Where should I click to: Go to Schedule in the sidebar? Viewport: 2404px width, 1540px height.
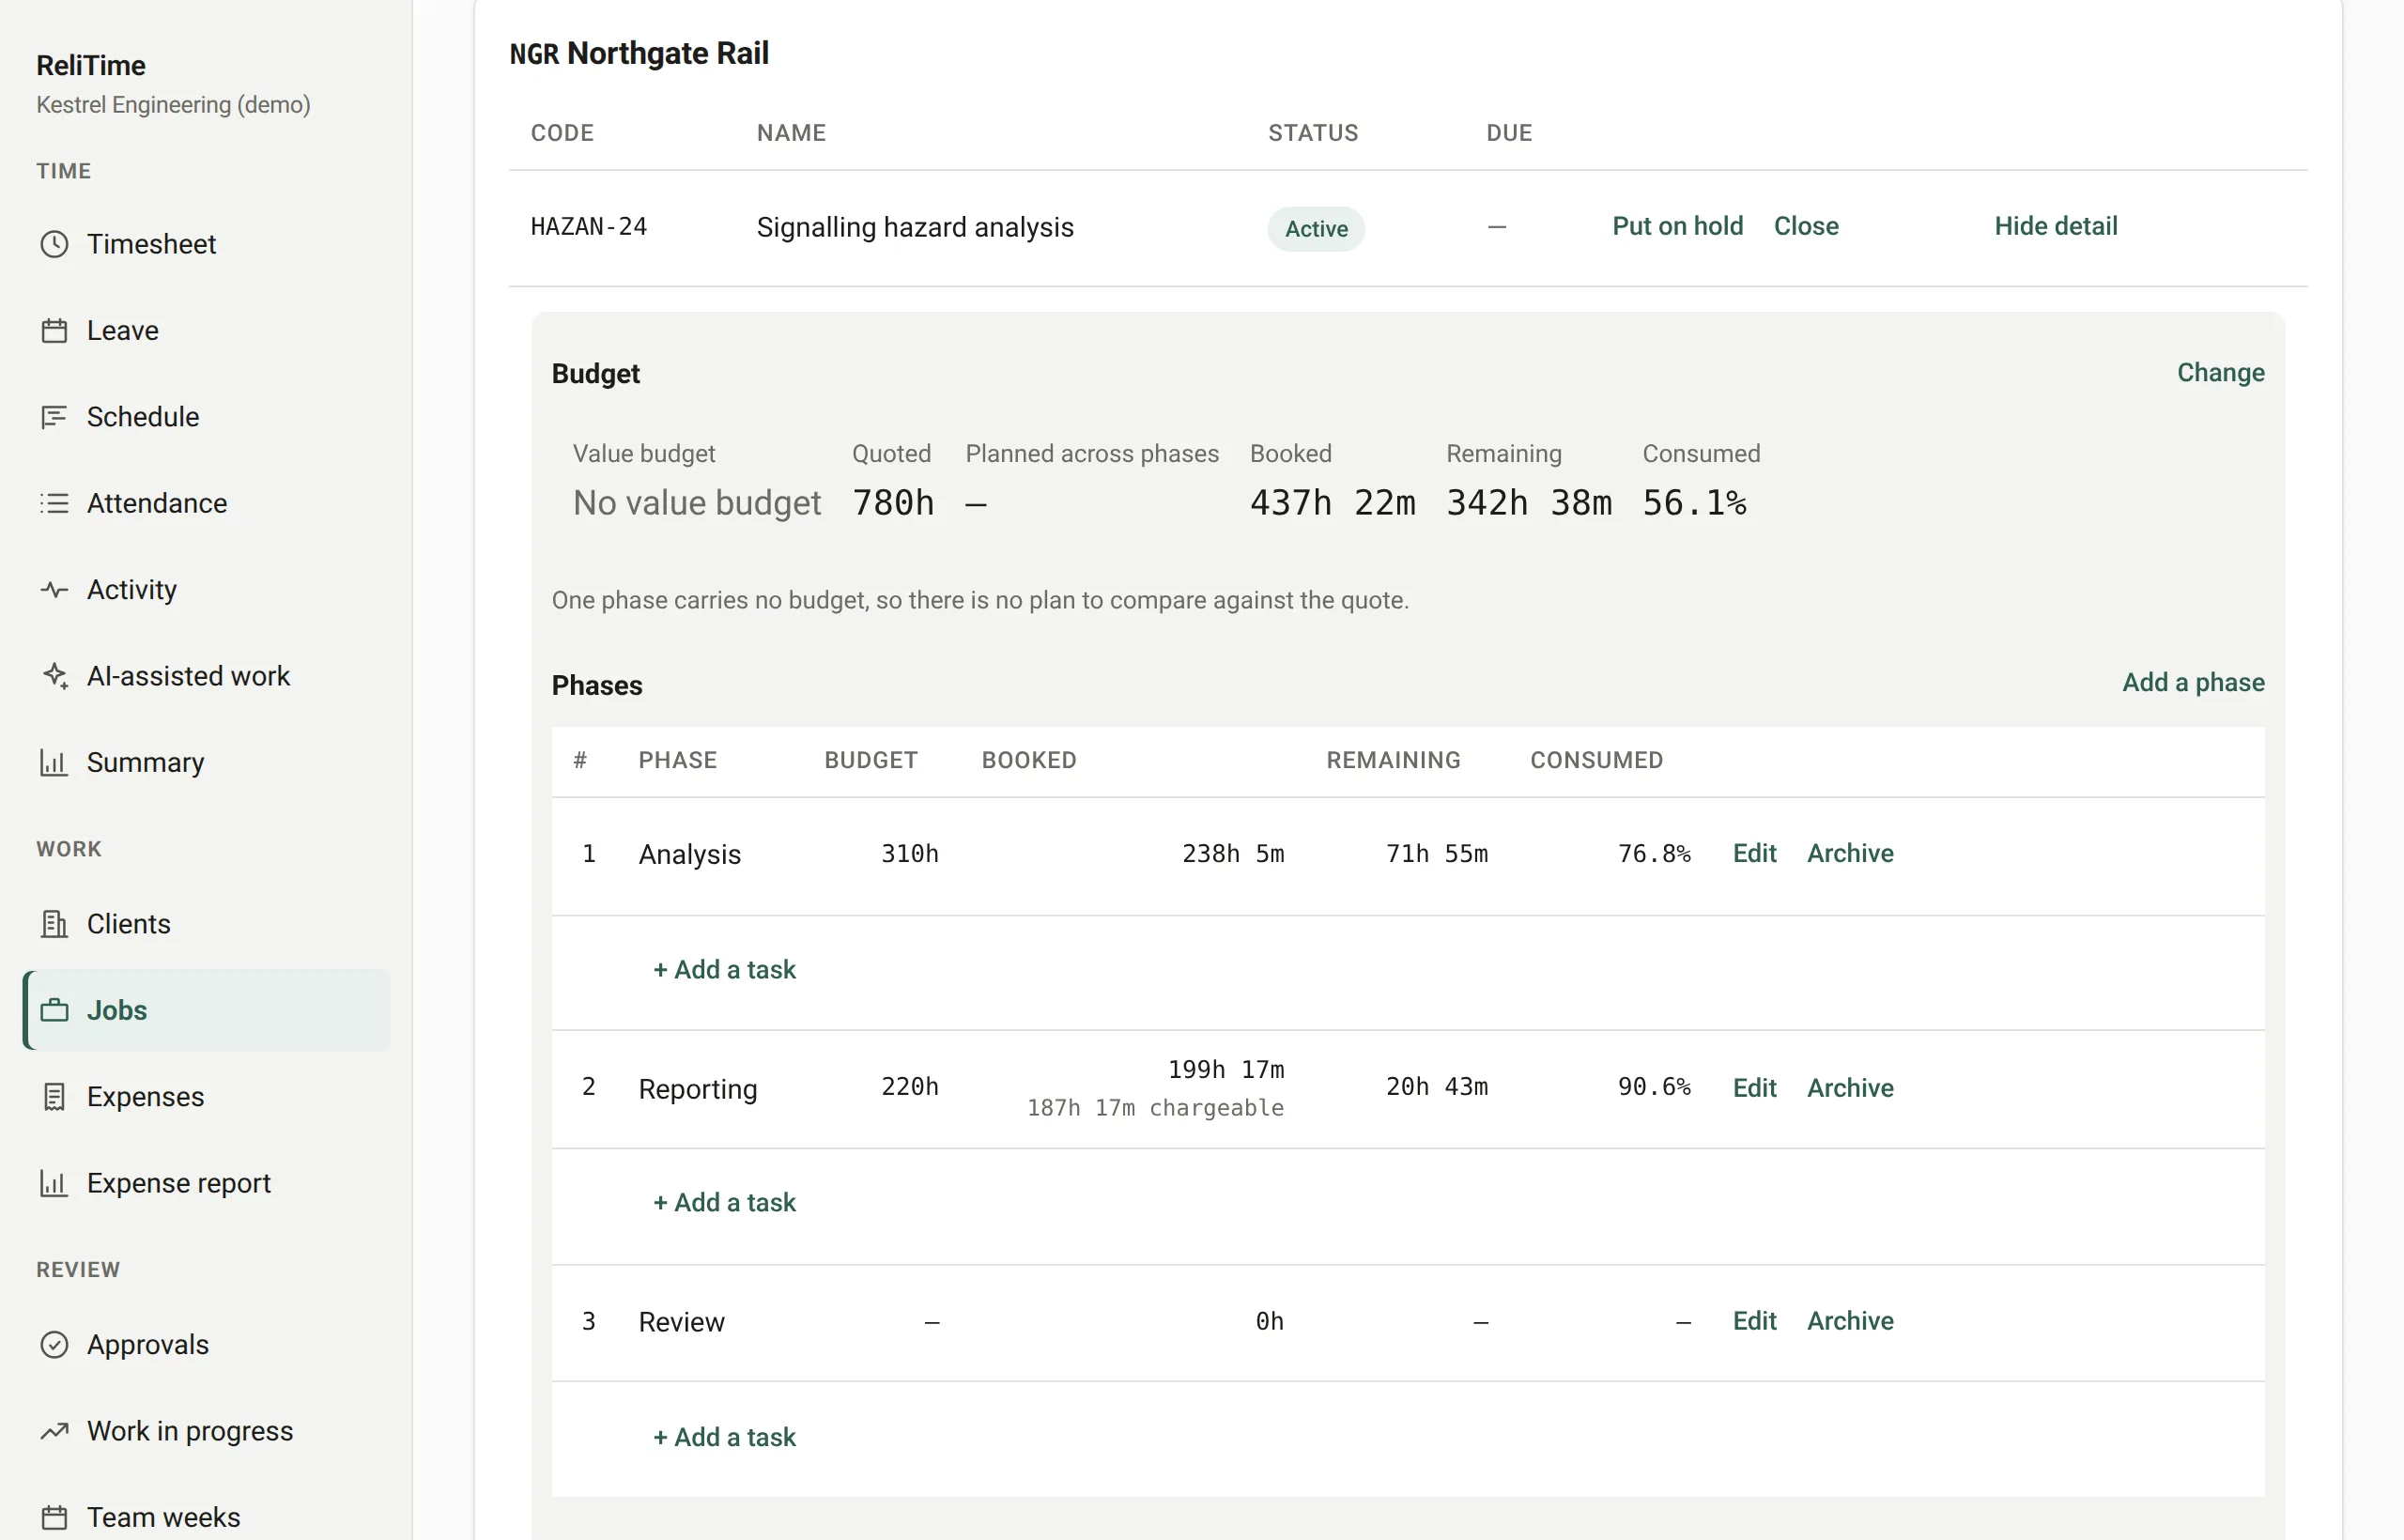206,417
